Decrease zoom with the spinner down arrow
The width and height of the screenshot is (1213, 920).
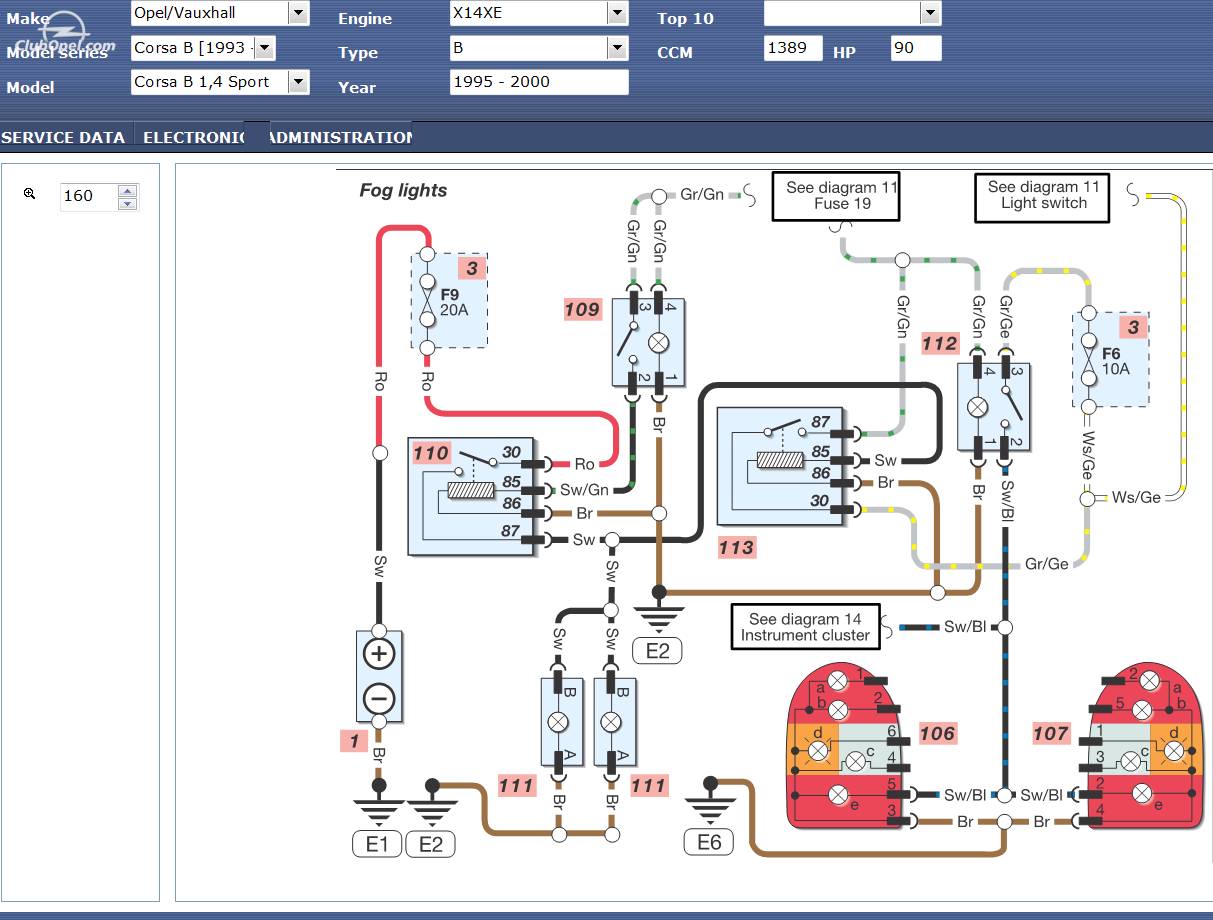click(127, 204)
